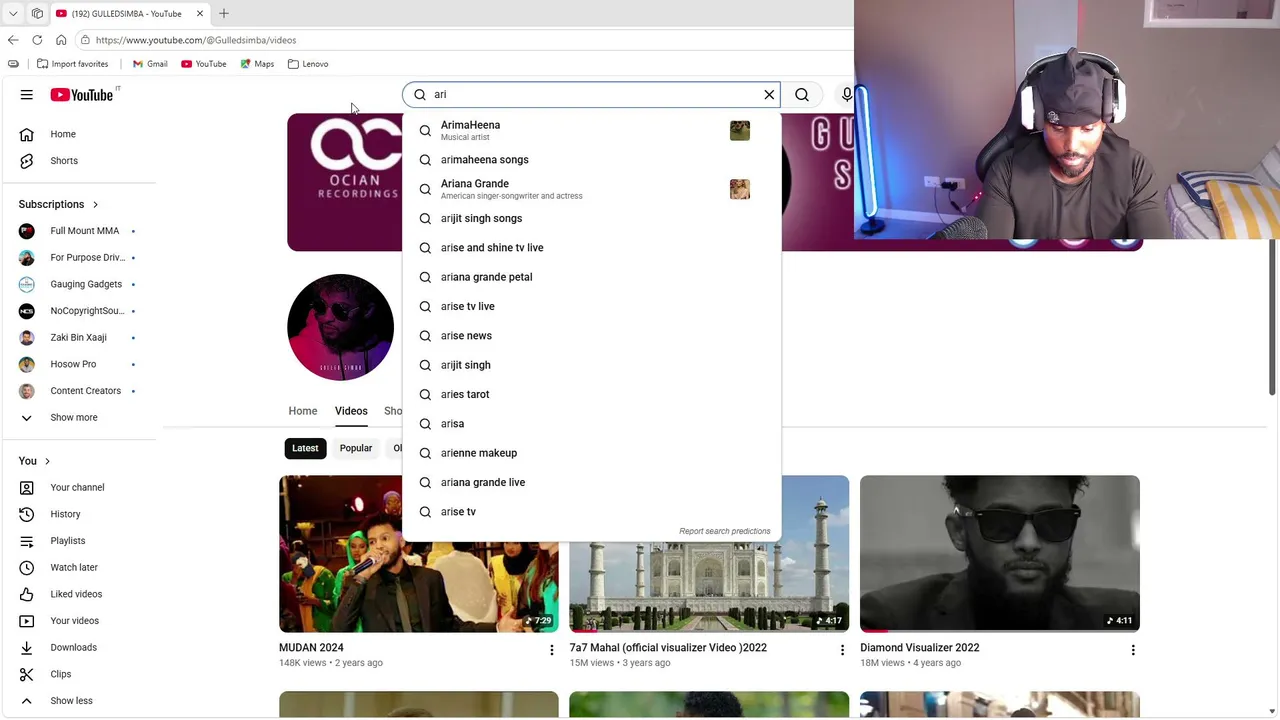Select 'arise and shine tv live' suggestion

[591, 248]
